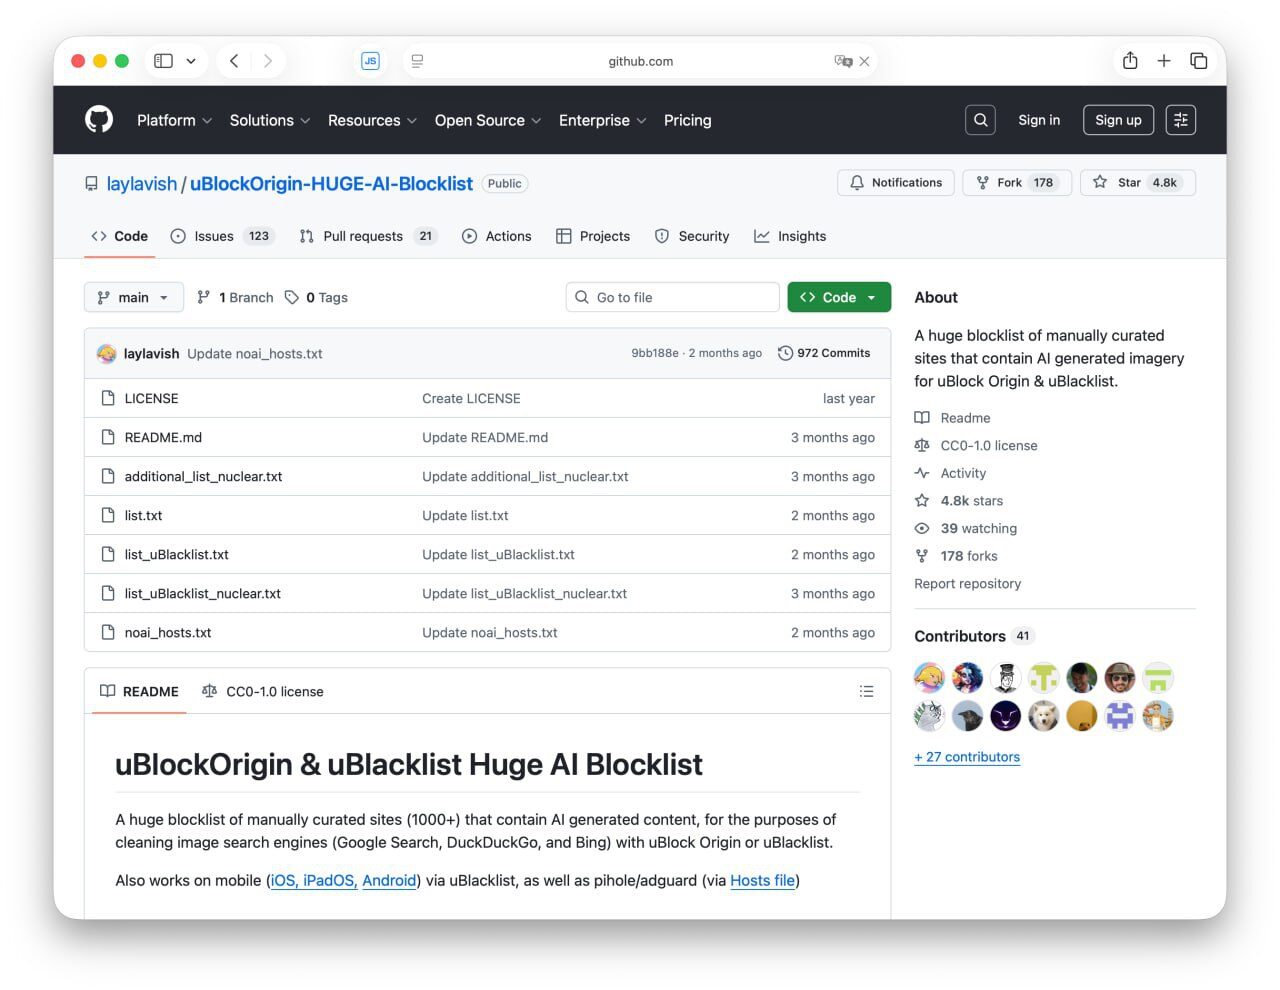Open the search icon in the navigation bar
Viewport: 1280px width, 990px height.
pyautogui.click(x=979, y=119)
